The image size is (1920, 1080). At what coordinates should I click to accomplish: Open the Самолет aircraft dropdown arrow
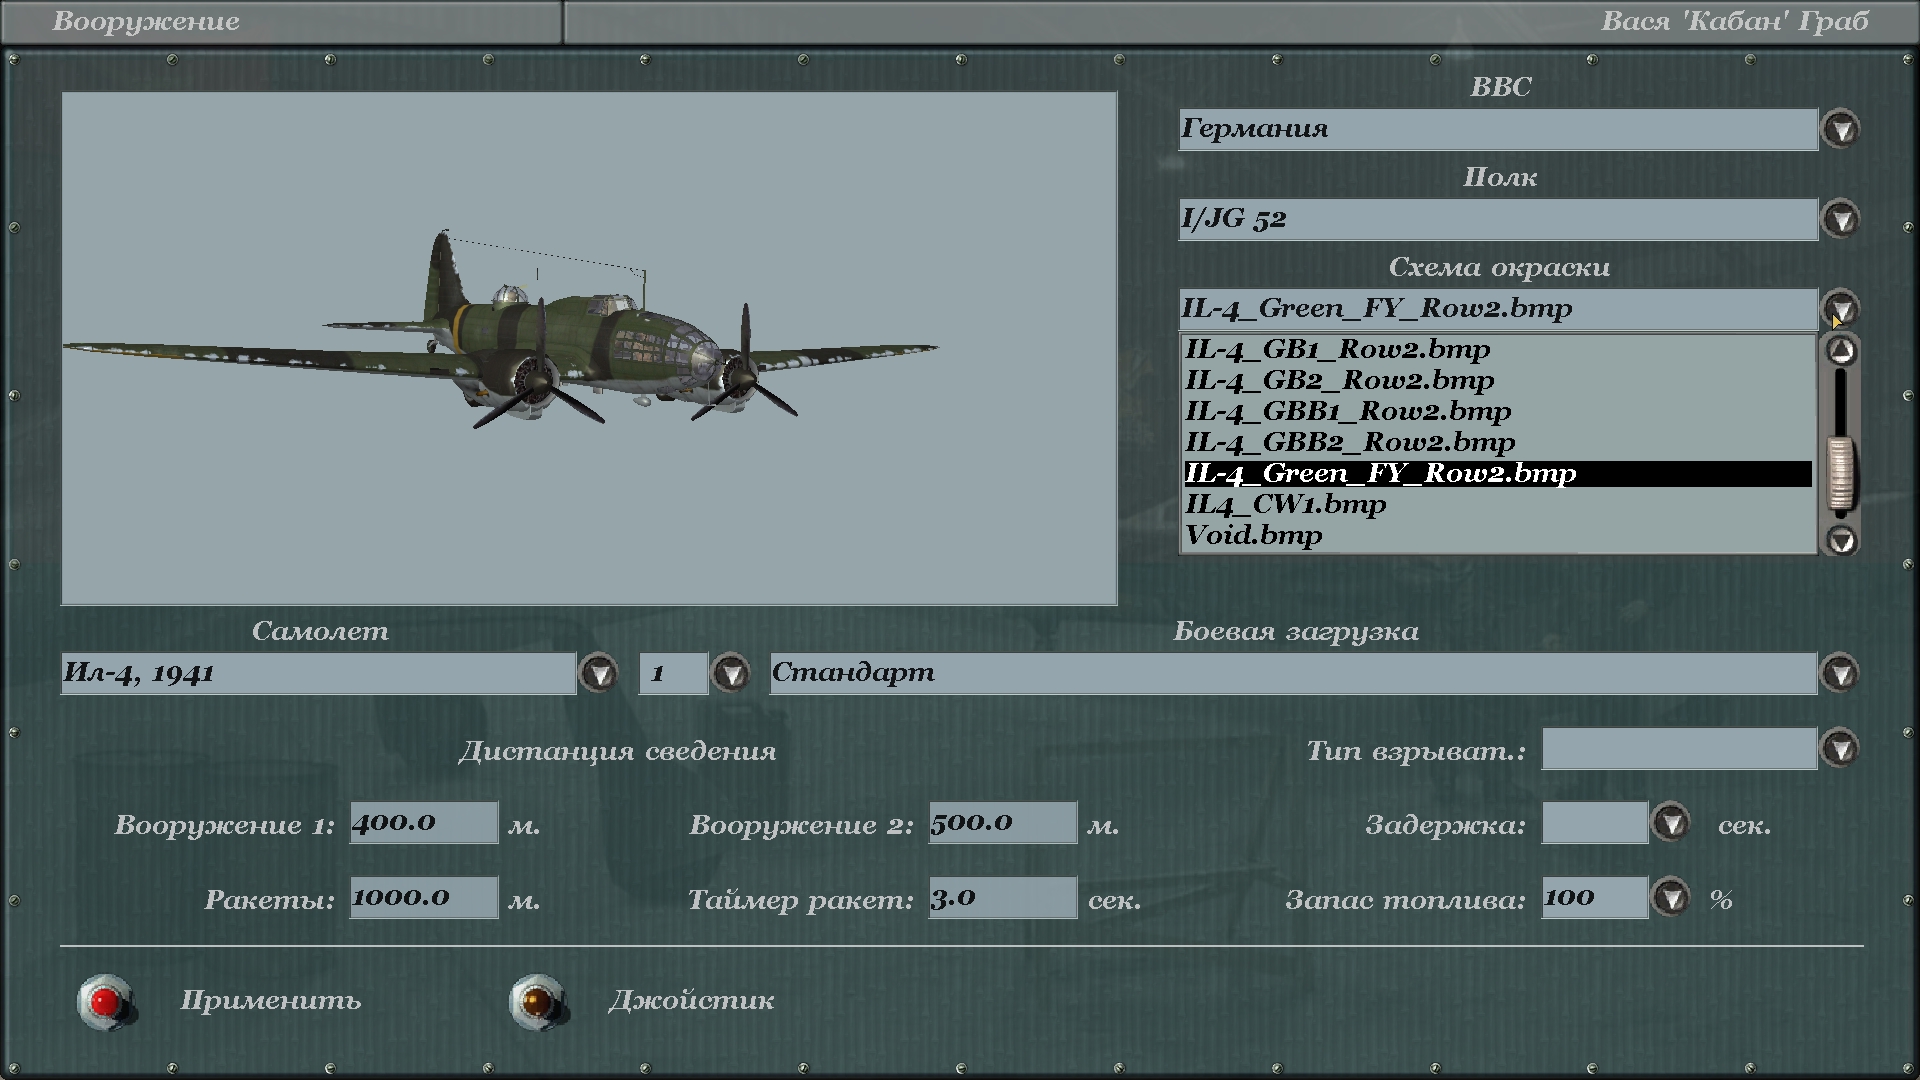[x=599, y=673]
